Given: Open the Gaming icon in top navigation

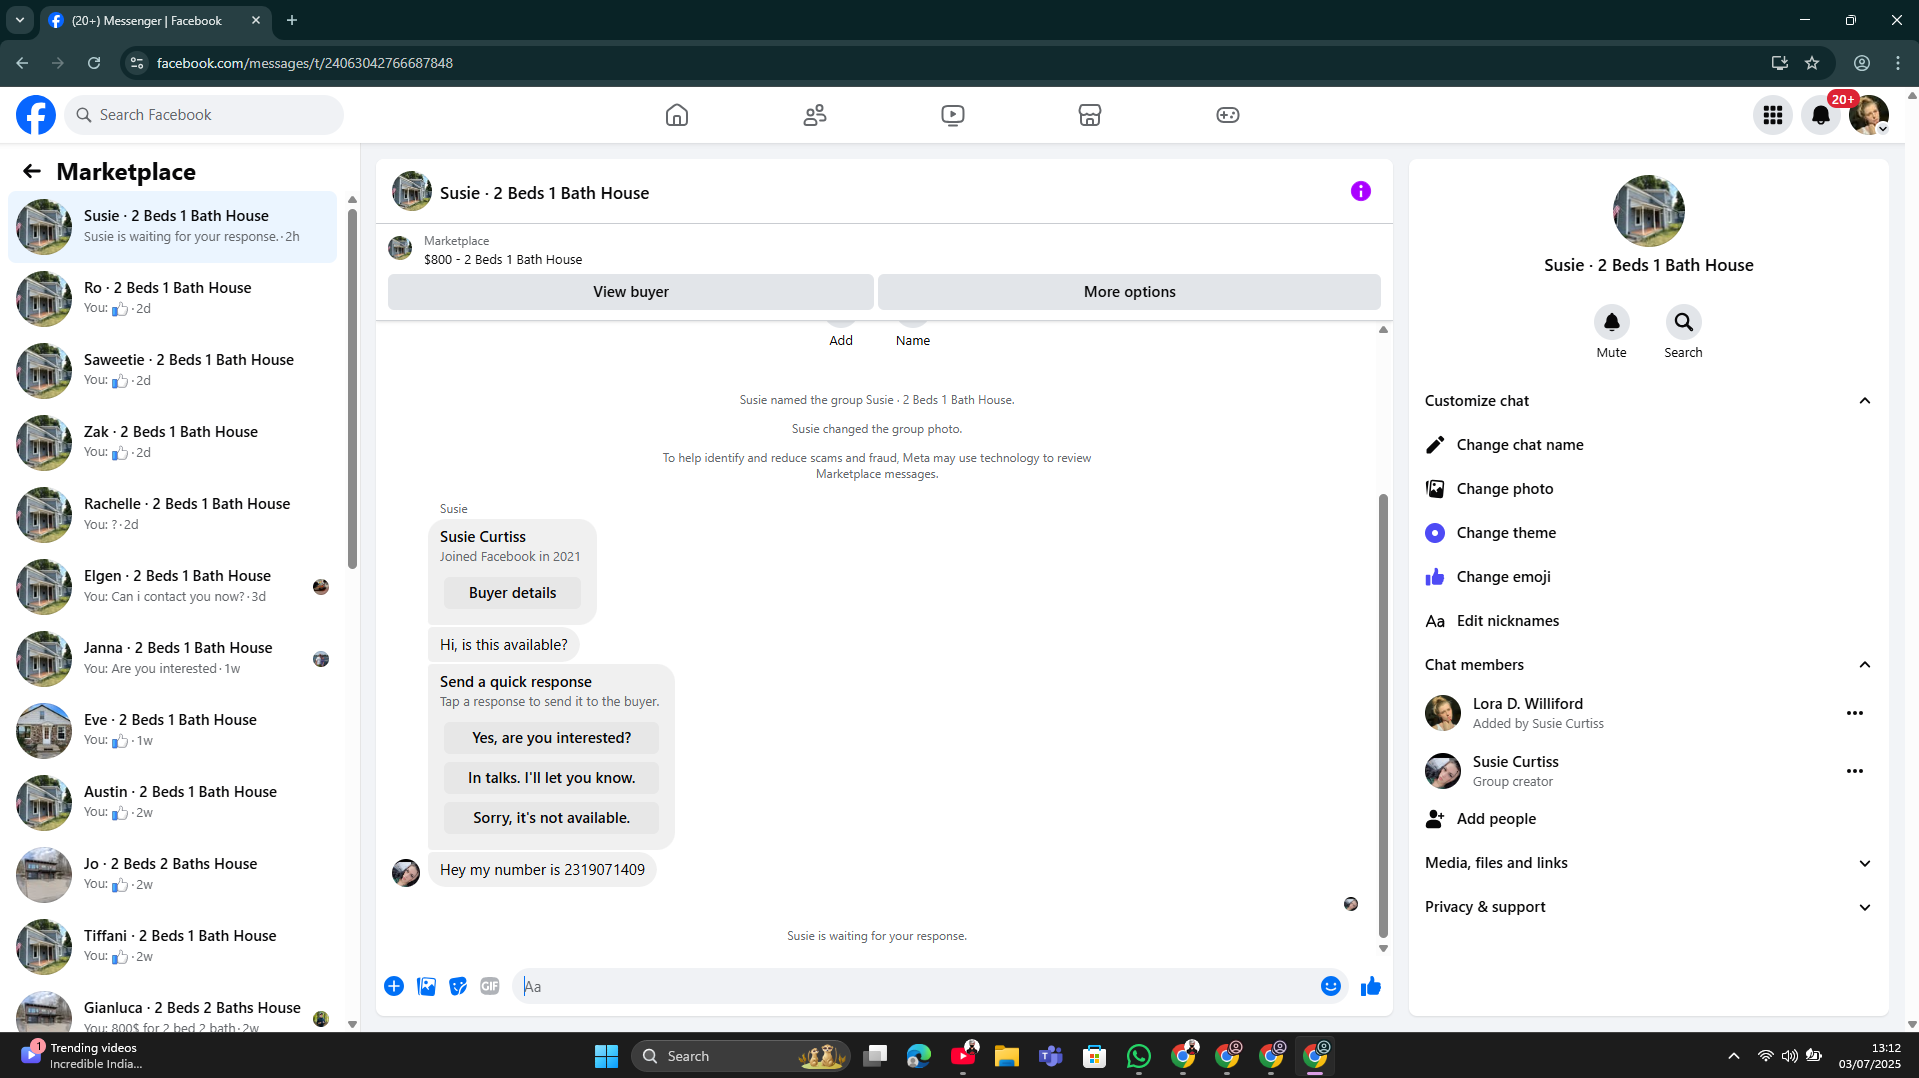Looking at the screenshot, I should (1228, 115).
